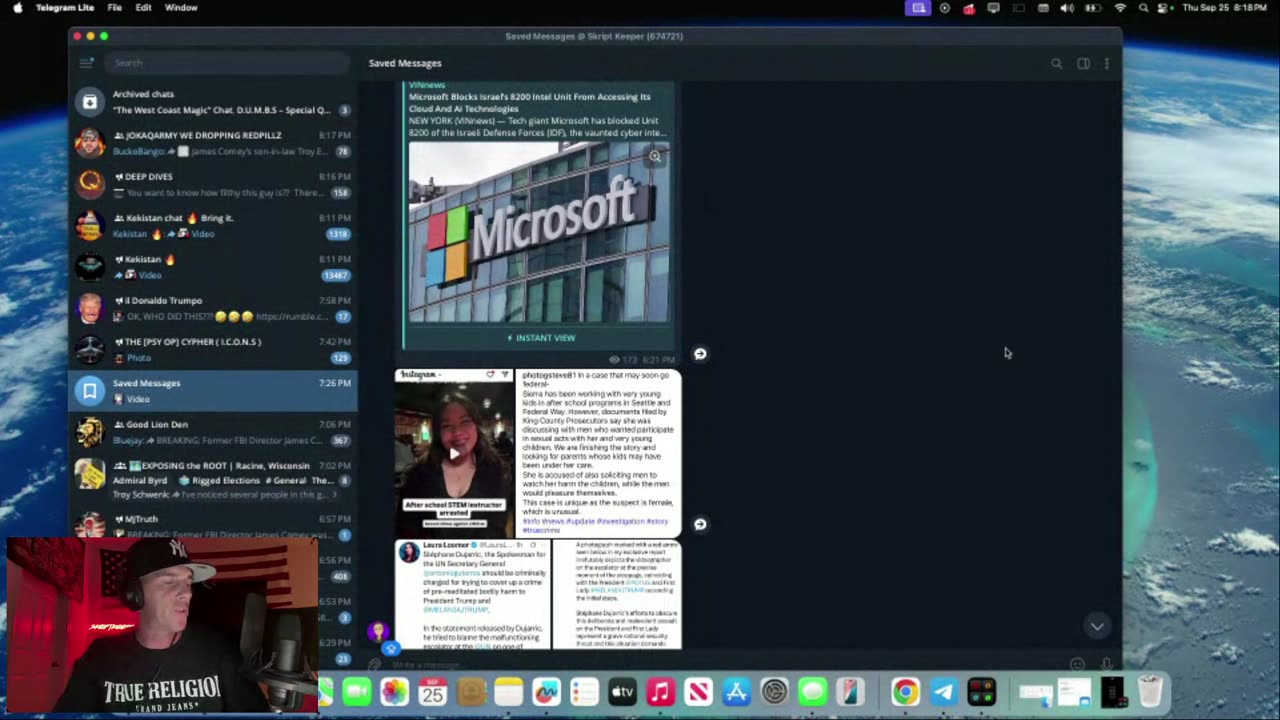This screenshot has height=720, width=1280.
Task: Open the Messages app in the Dock
Action: click(x=812, y=692)
